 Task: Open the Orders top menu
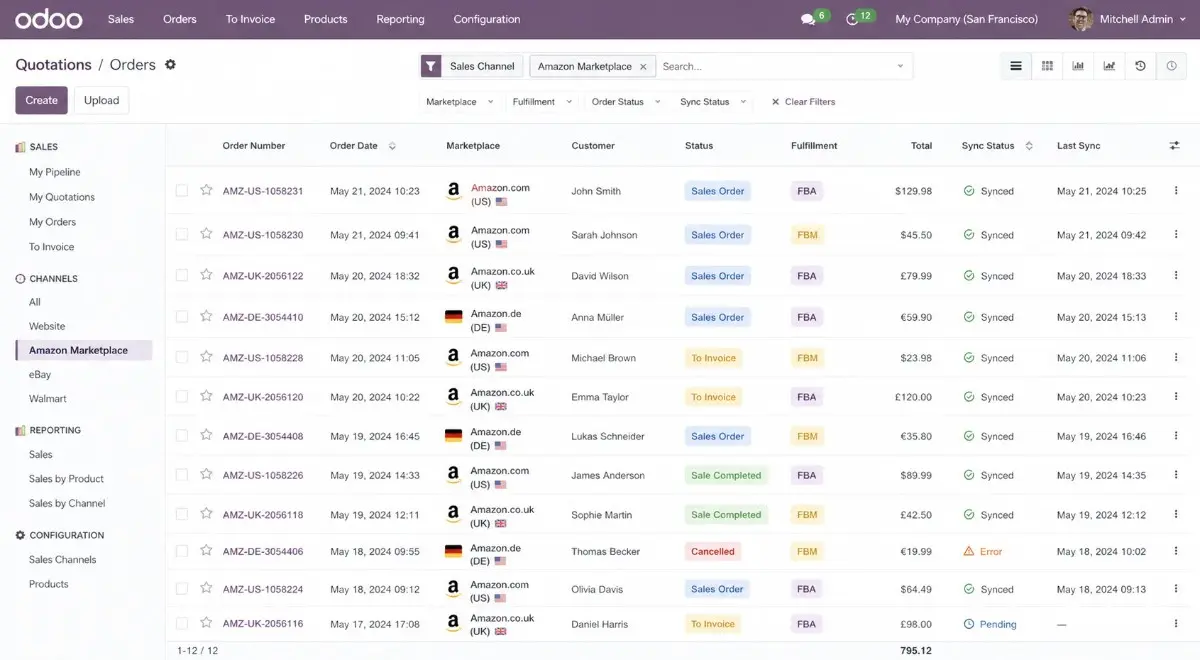pos(180,19)
